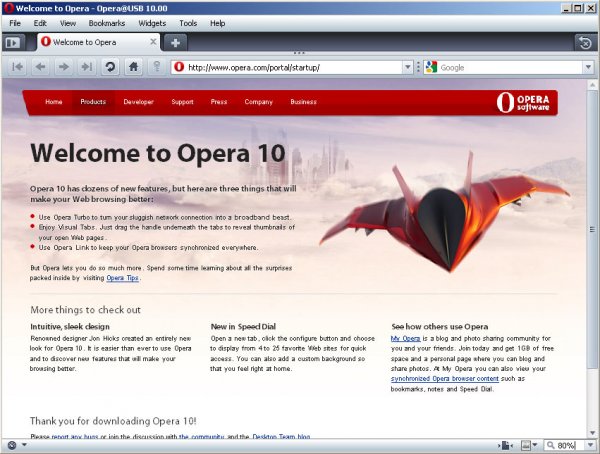The height and width of the screenshot is (454, 600).
Task: Click the page scrollbar down arrow
Action: tap(592, 433)
